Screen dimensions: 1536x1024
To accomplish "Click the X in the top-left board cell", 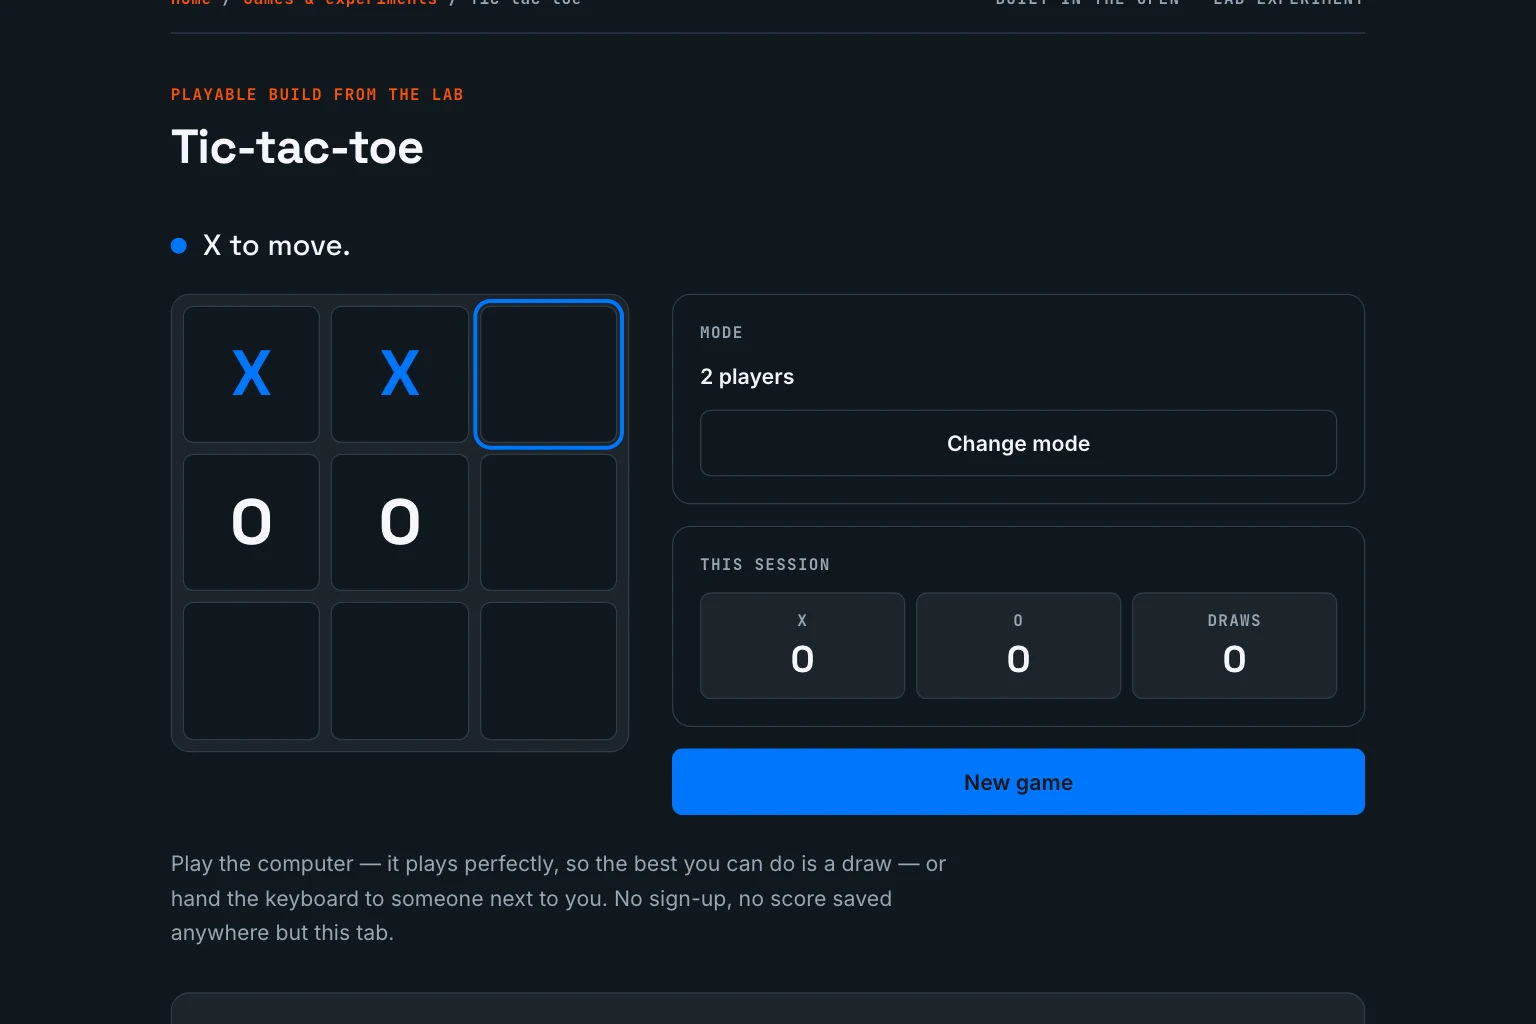I will point(251,374).
